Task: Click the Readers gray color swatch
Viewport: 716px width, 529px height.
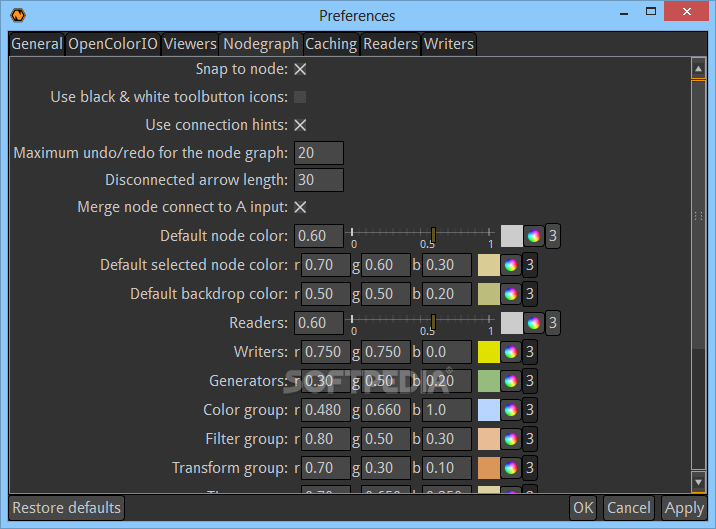Action: tap(511, 323)
